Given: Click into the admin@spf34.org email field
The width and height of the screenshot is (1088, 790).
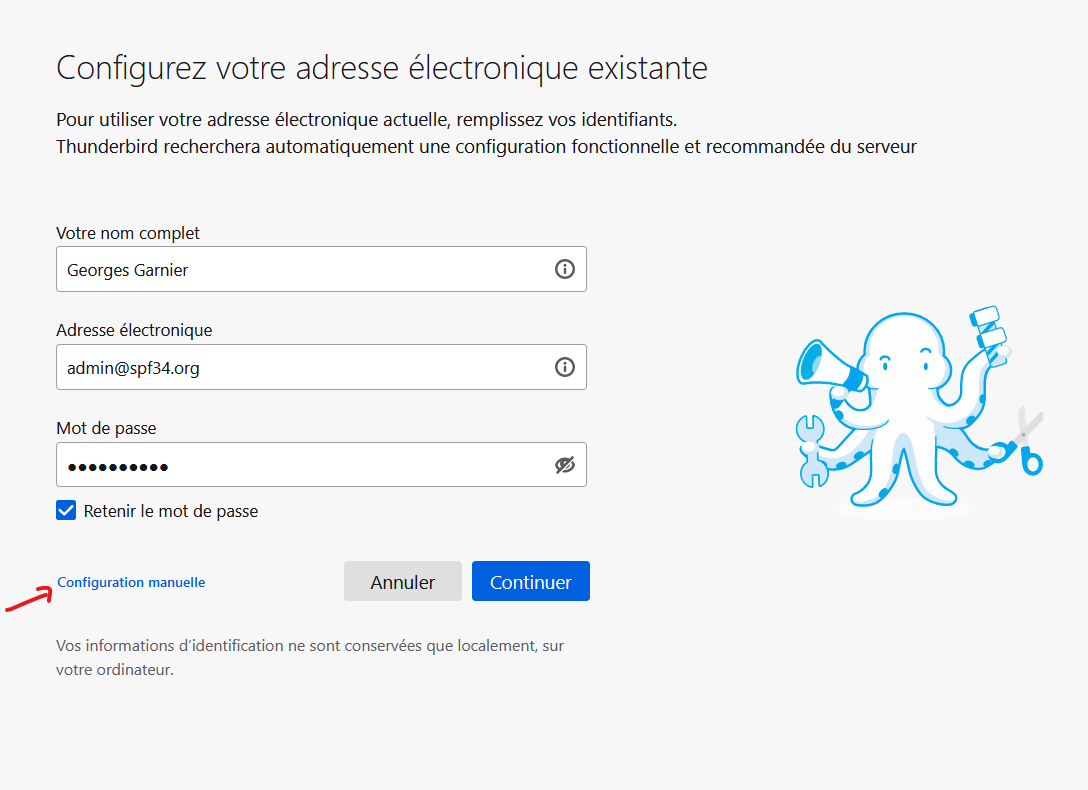Looking at the screenshot, I should click(300, 367).
